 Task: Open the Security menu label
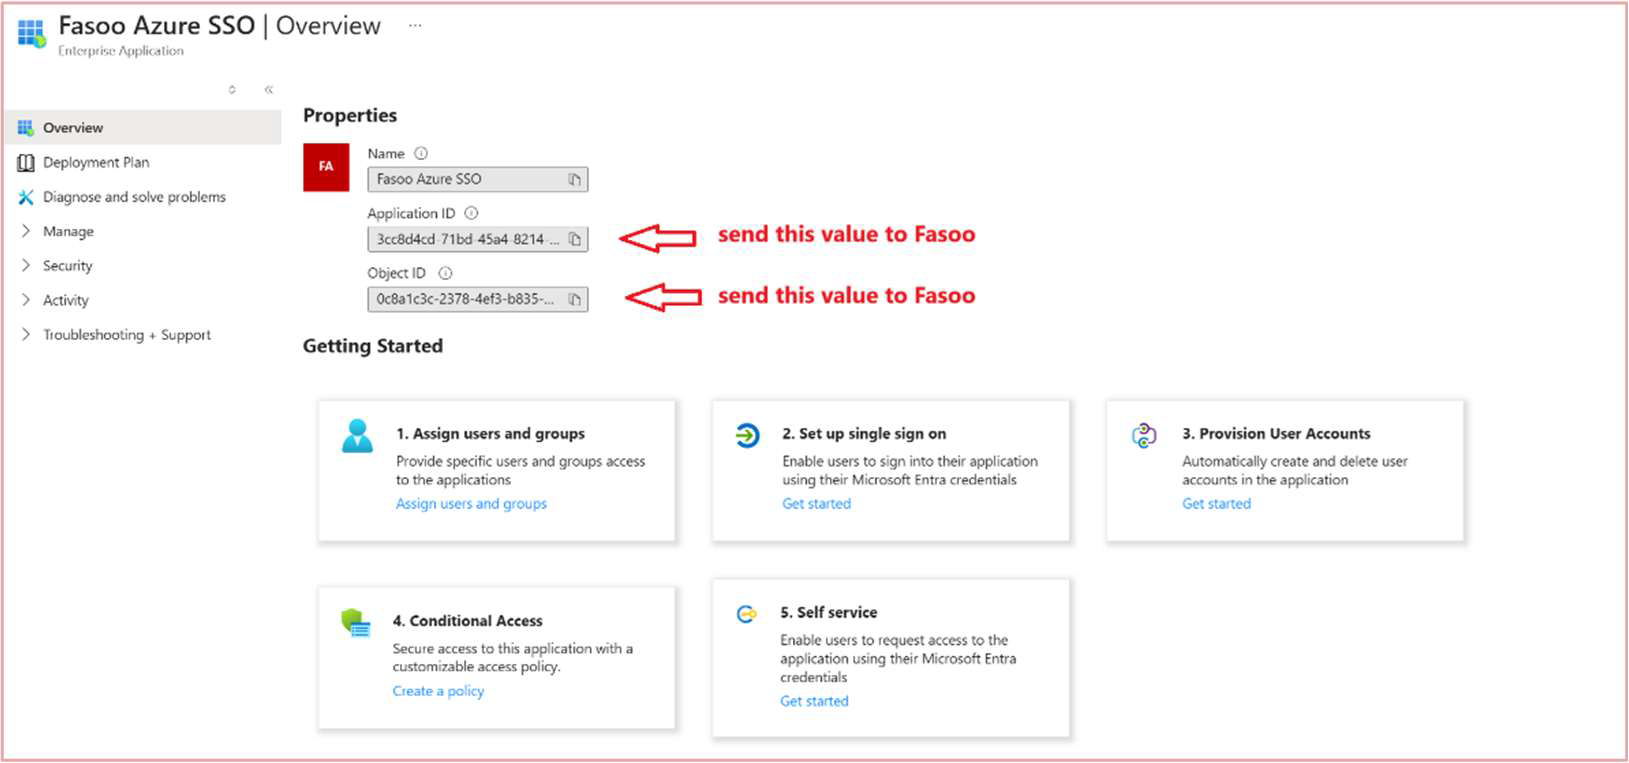pos(68,266)
